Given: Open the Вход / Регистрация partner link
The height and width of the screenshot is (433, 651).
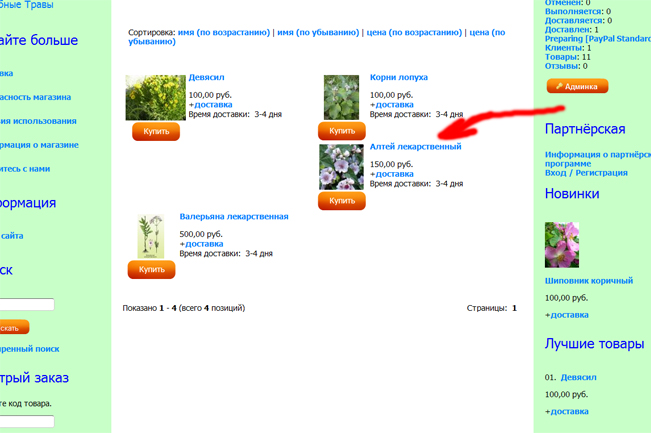Looking at the screenshot, I should tap(586, 173).
